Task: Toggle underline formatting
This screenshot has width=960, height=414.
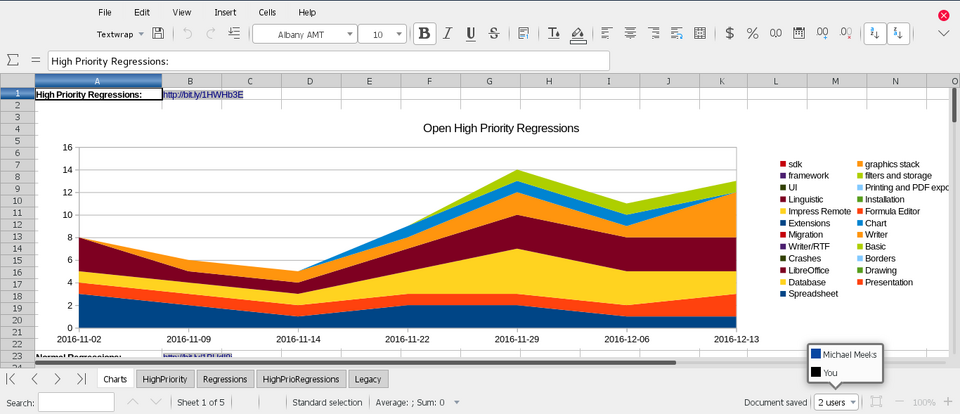Action: (471, 33)
